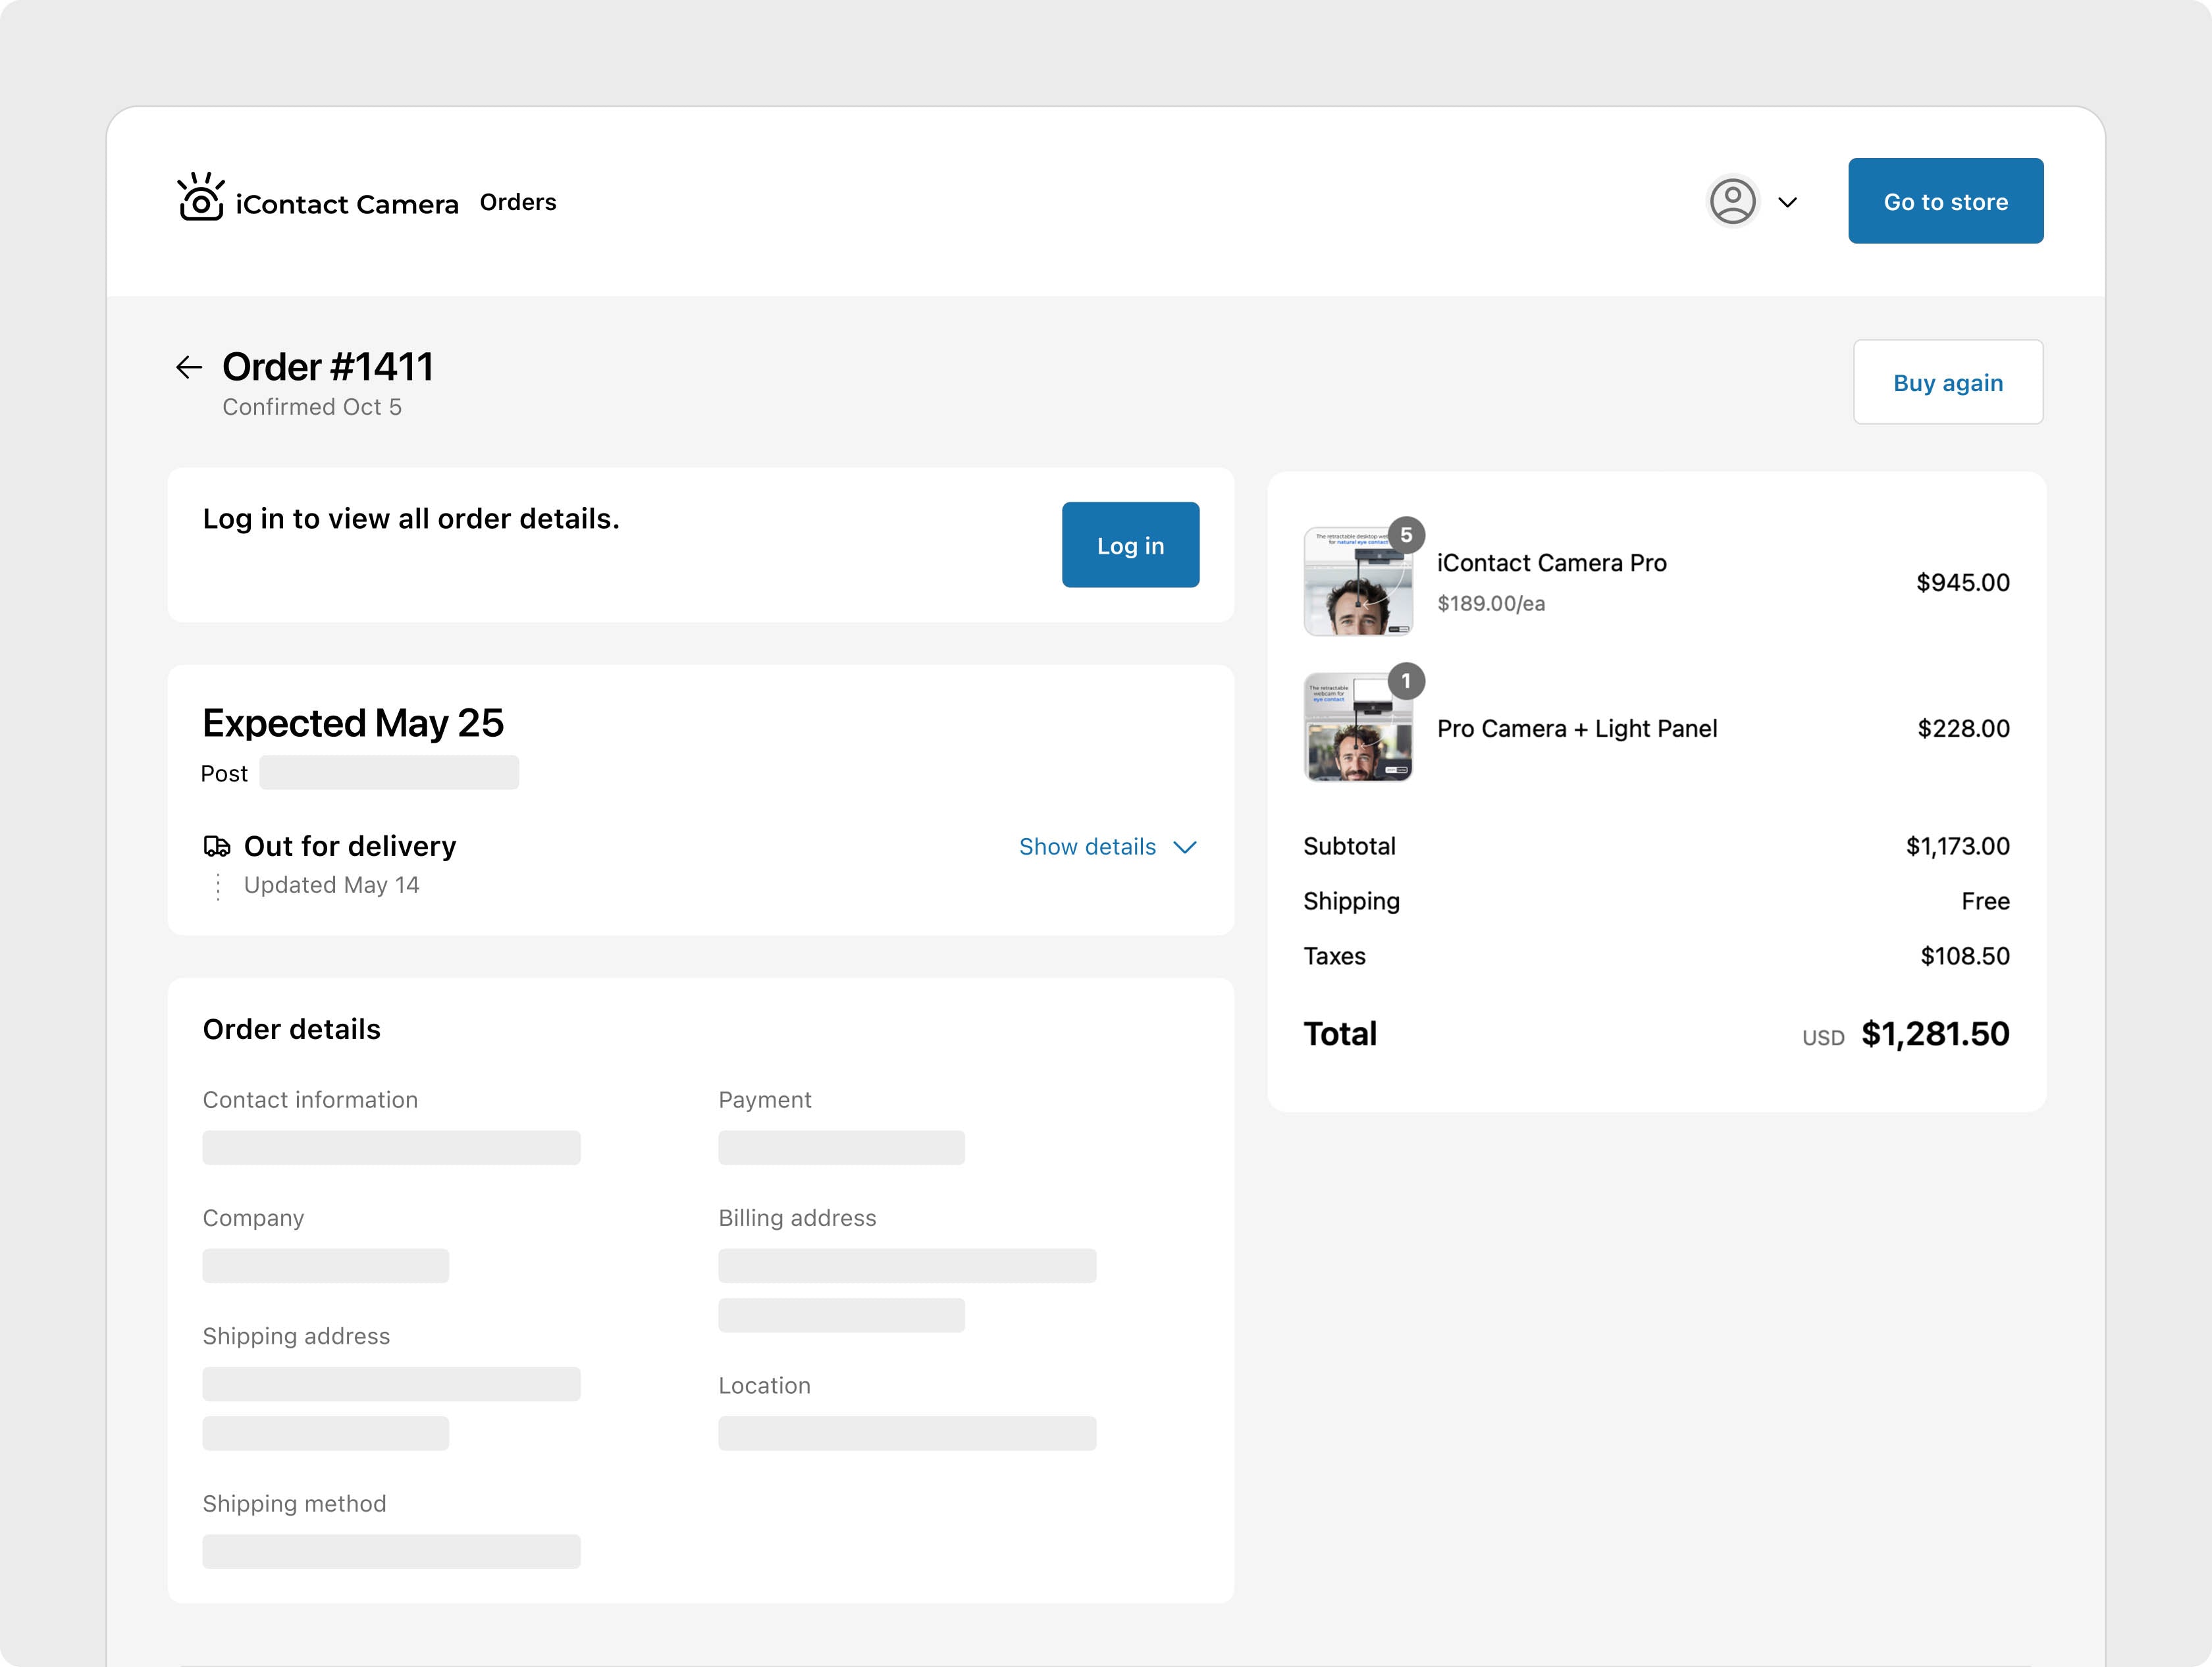Click the Pro Camera + Light Panel name
This screenshot has width=2212, height=1667.
pos(1576,729)
